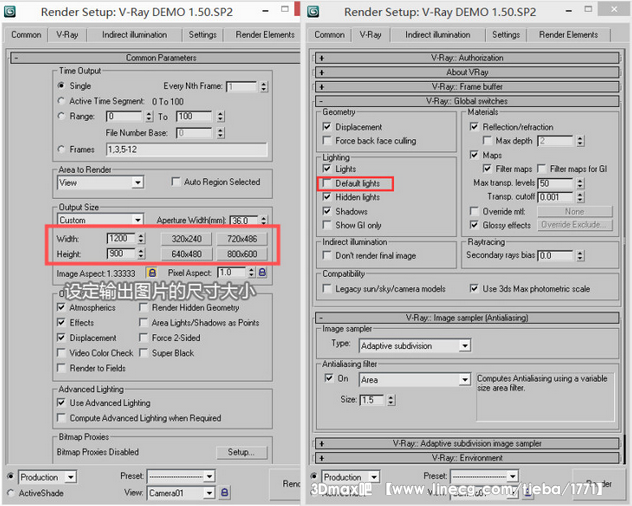632x506 pixels.
Task: Click the Image Aspect lock icon
Action: [x=152, y=273]
